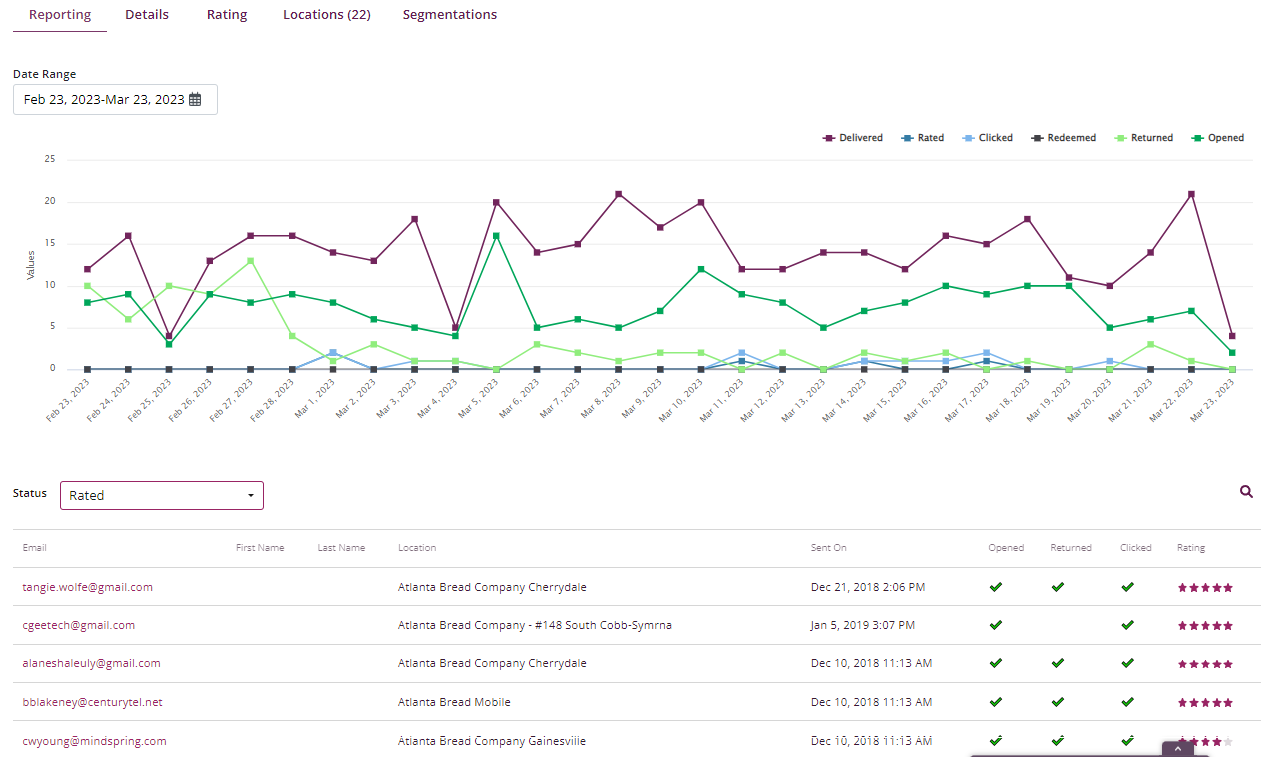This screenshot has height=757, width=1288.
Task: Open the cwyoung@mindspring.com email link
Action: click(94, 741)
